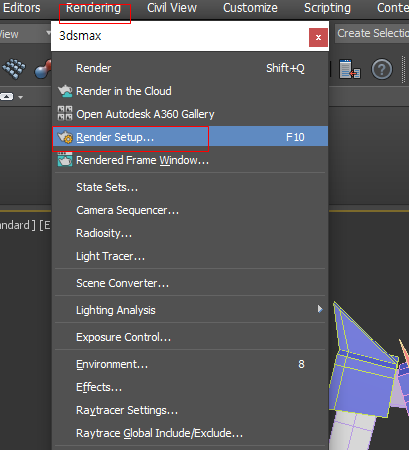Click the schematic grid icon in toolbar

point(14,69)
